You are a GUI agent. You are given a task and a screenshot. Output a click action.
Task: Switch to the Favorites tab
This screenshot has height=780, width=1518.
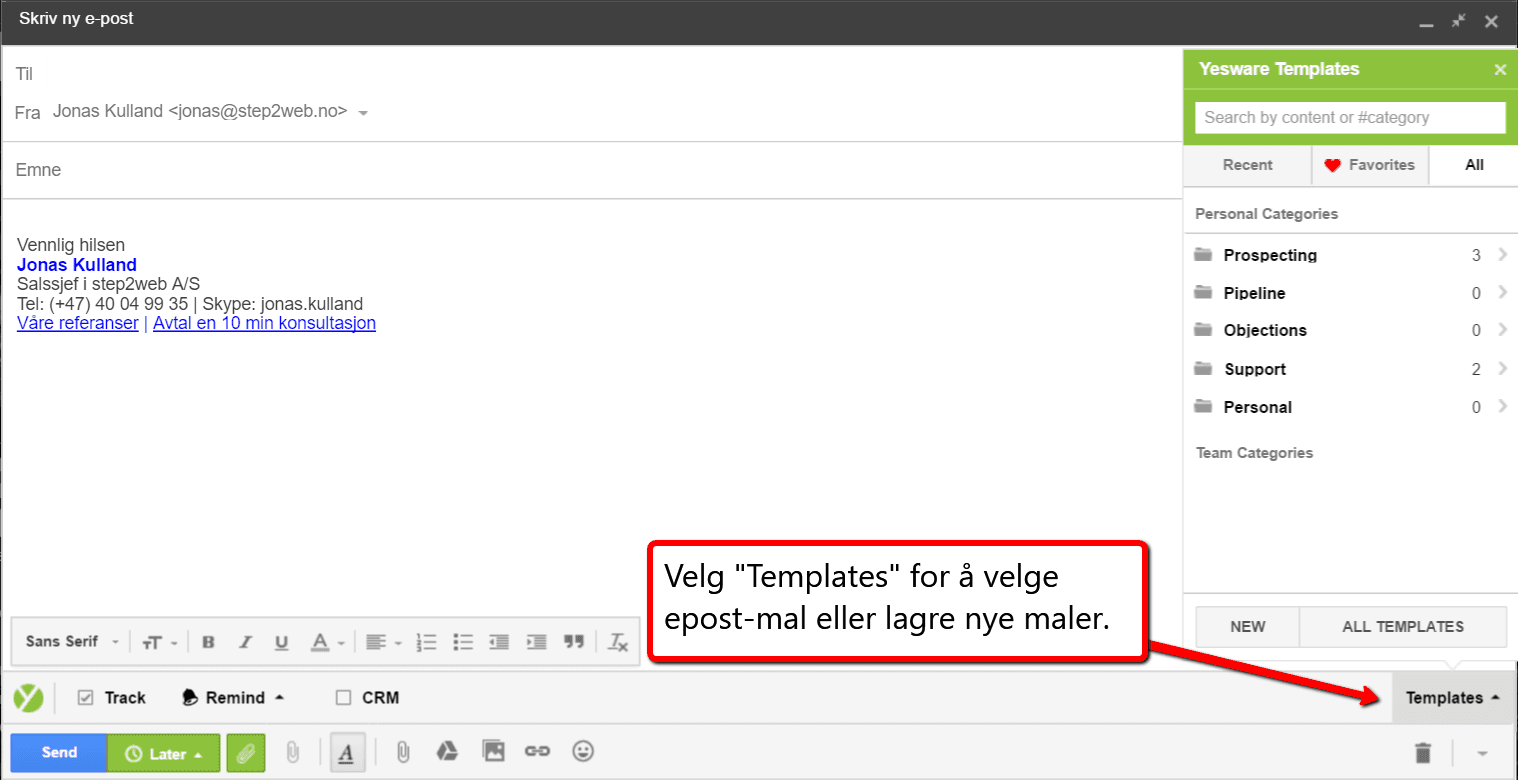pyautogui.click(x=1370, y=165)
